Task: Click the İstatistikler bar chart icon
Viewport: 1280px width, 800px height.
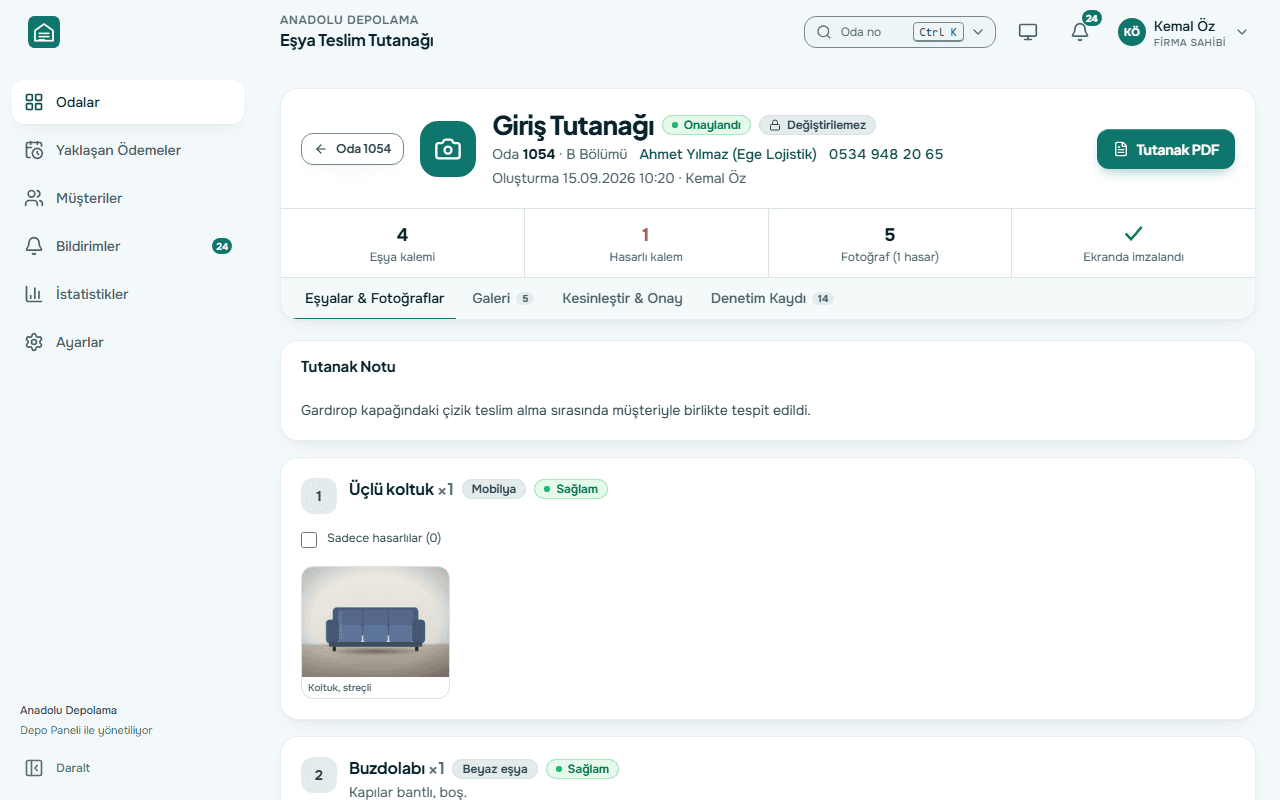Action: (x=34, y=294)
